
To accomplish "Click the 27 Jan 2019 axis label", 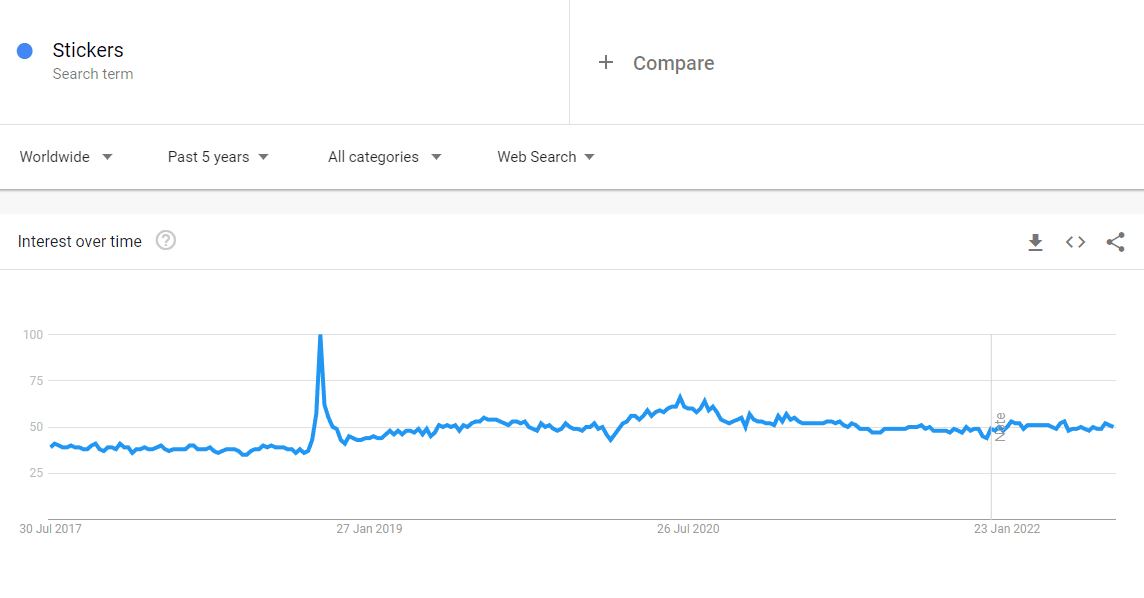I will 369,529.
